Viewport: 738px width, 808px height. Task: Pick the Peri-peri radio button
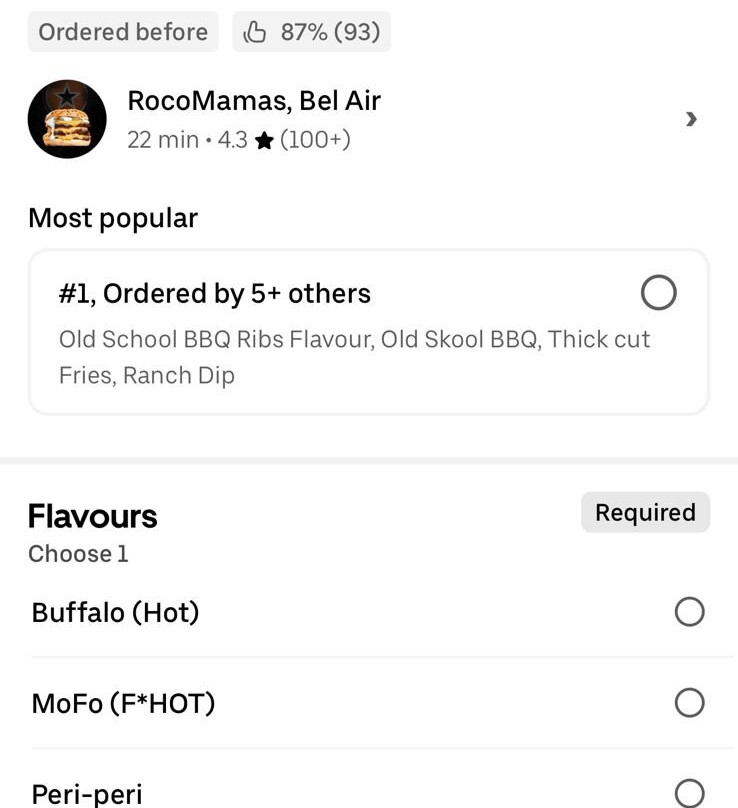(689, 794)
